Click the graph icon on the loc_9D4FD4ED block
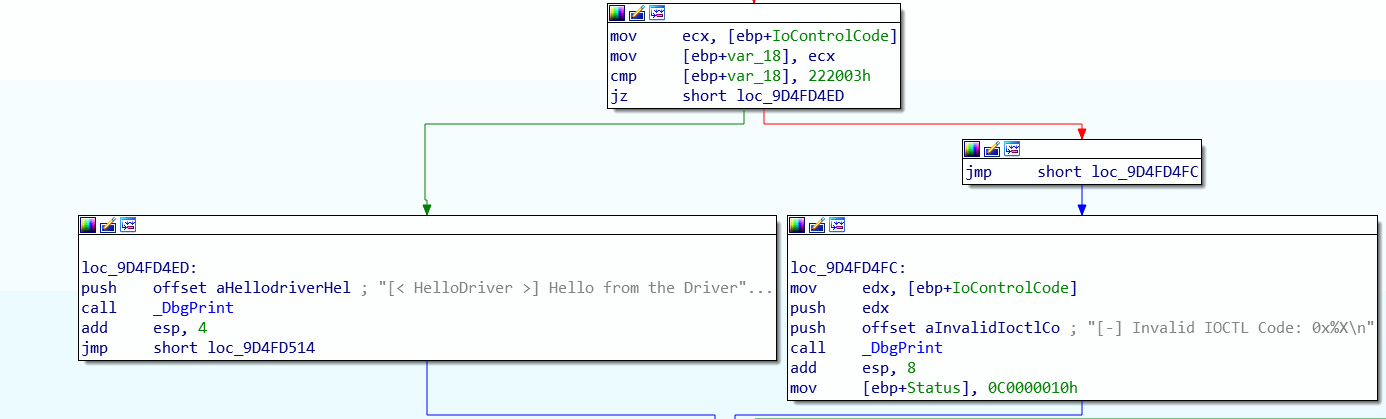The width and height of the screenshot is (1386, 419). pos(128,225)
